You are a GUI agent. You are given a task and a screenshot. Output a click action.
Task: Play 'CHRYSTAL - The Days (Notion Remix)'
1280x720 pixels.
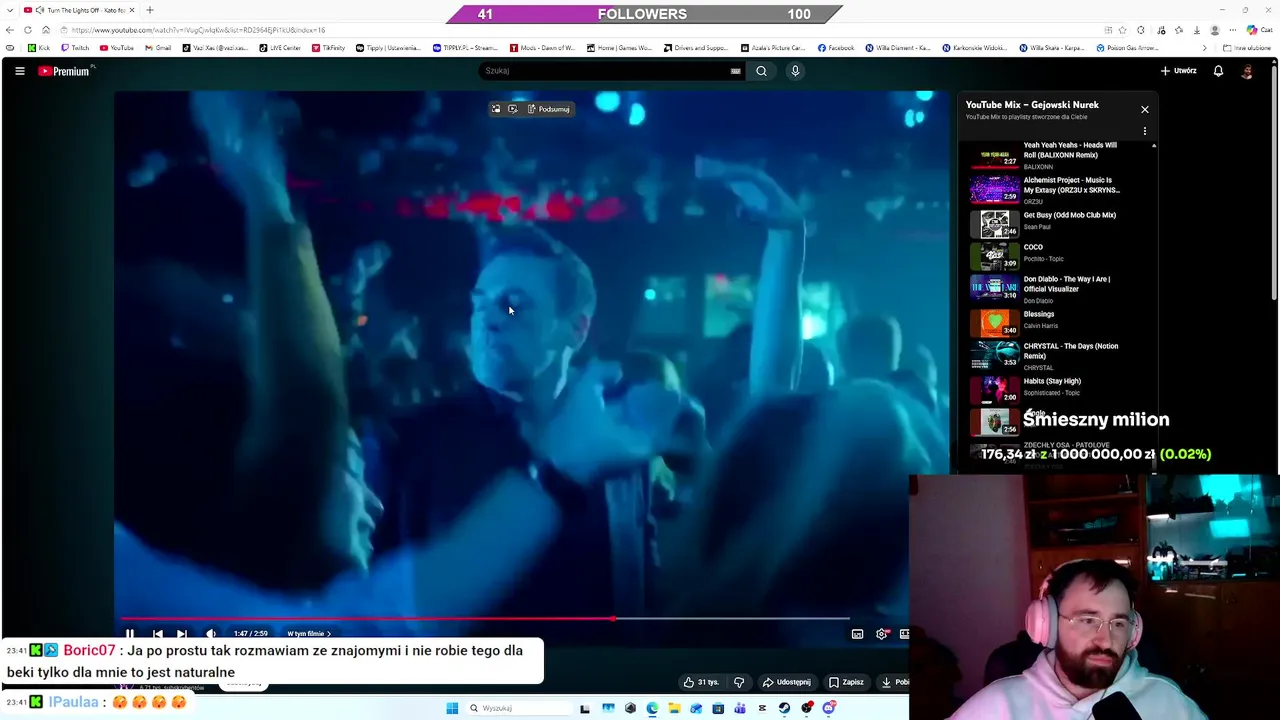(x=1059, y=355)
